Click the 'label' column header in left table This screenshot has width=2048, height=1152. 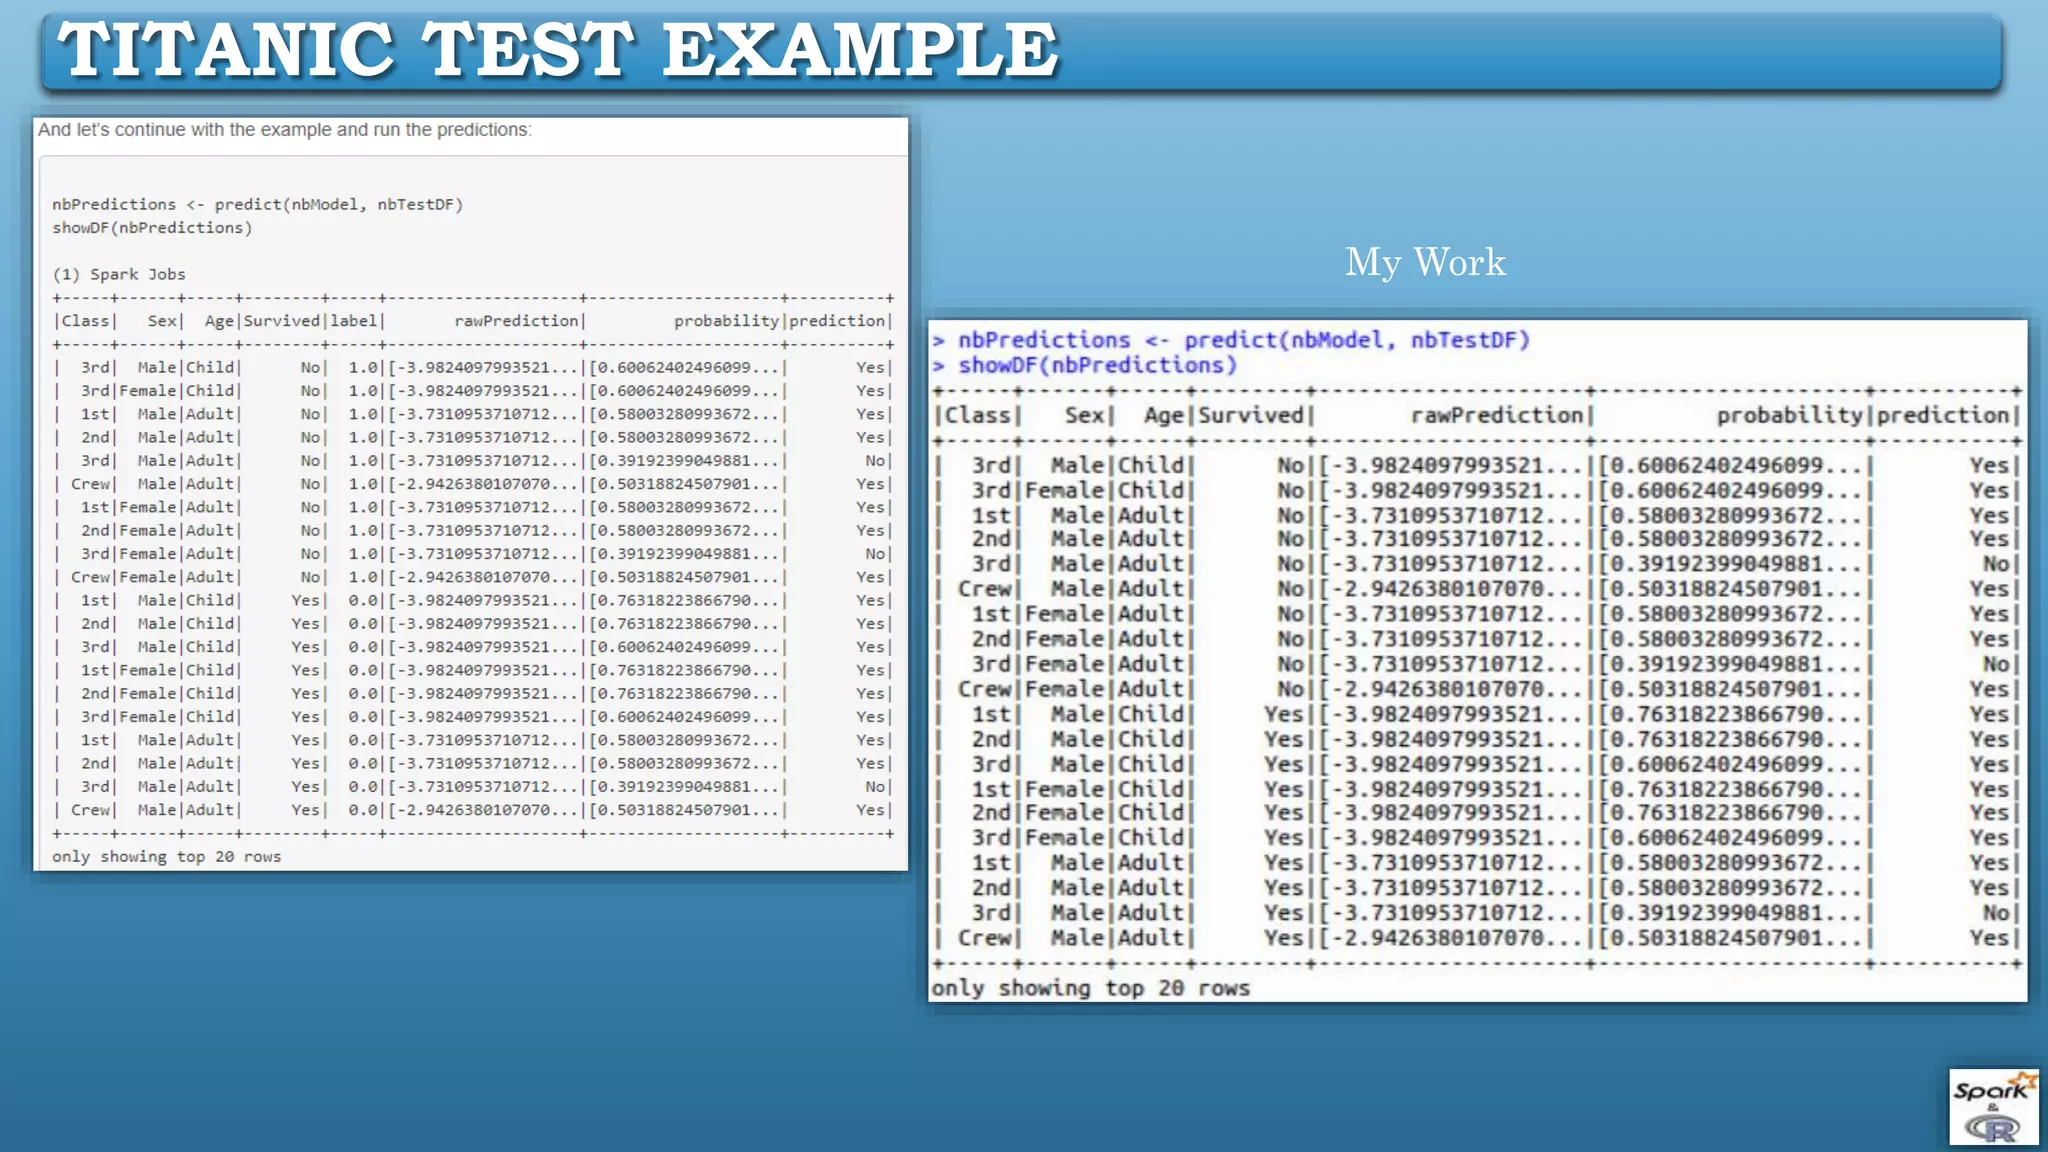pos(354,321)
